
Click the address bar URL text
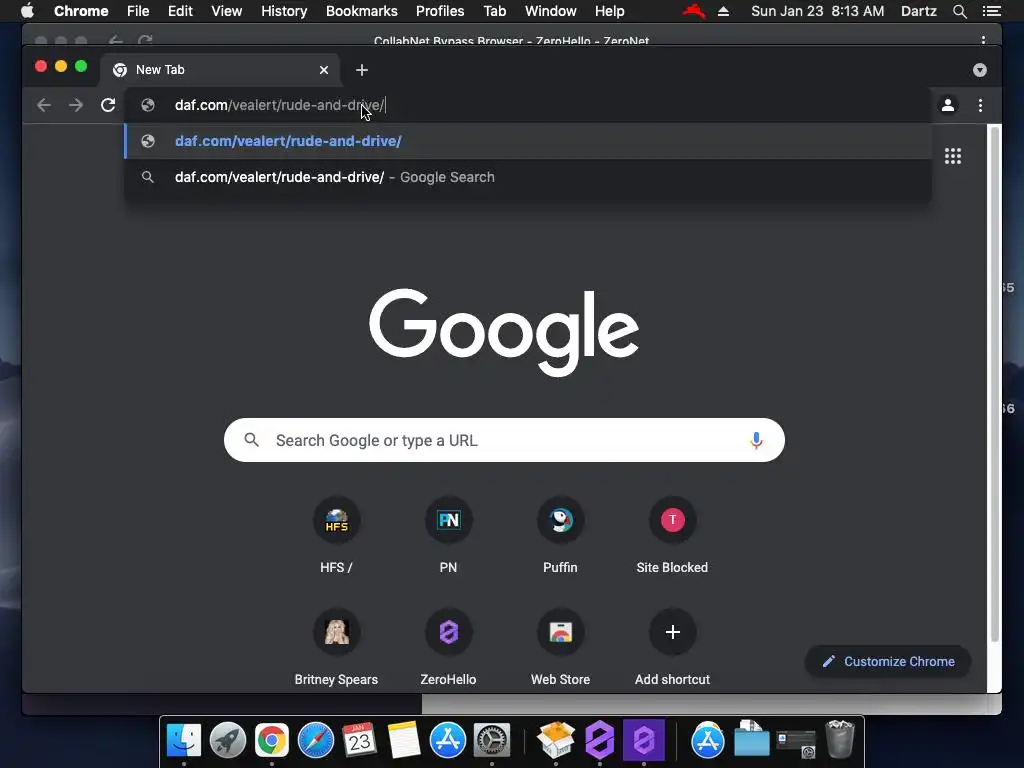click(280, 105)
